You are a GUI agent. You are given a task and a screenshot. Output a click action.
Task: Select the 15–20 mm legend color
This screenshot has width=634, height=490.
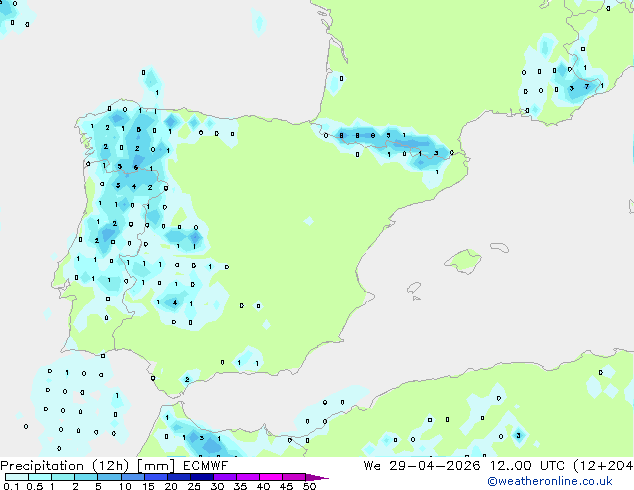pyautogui.click(x=155, y=477)
